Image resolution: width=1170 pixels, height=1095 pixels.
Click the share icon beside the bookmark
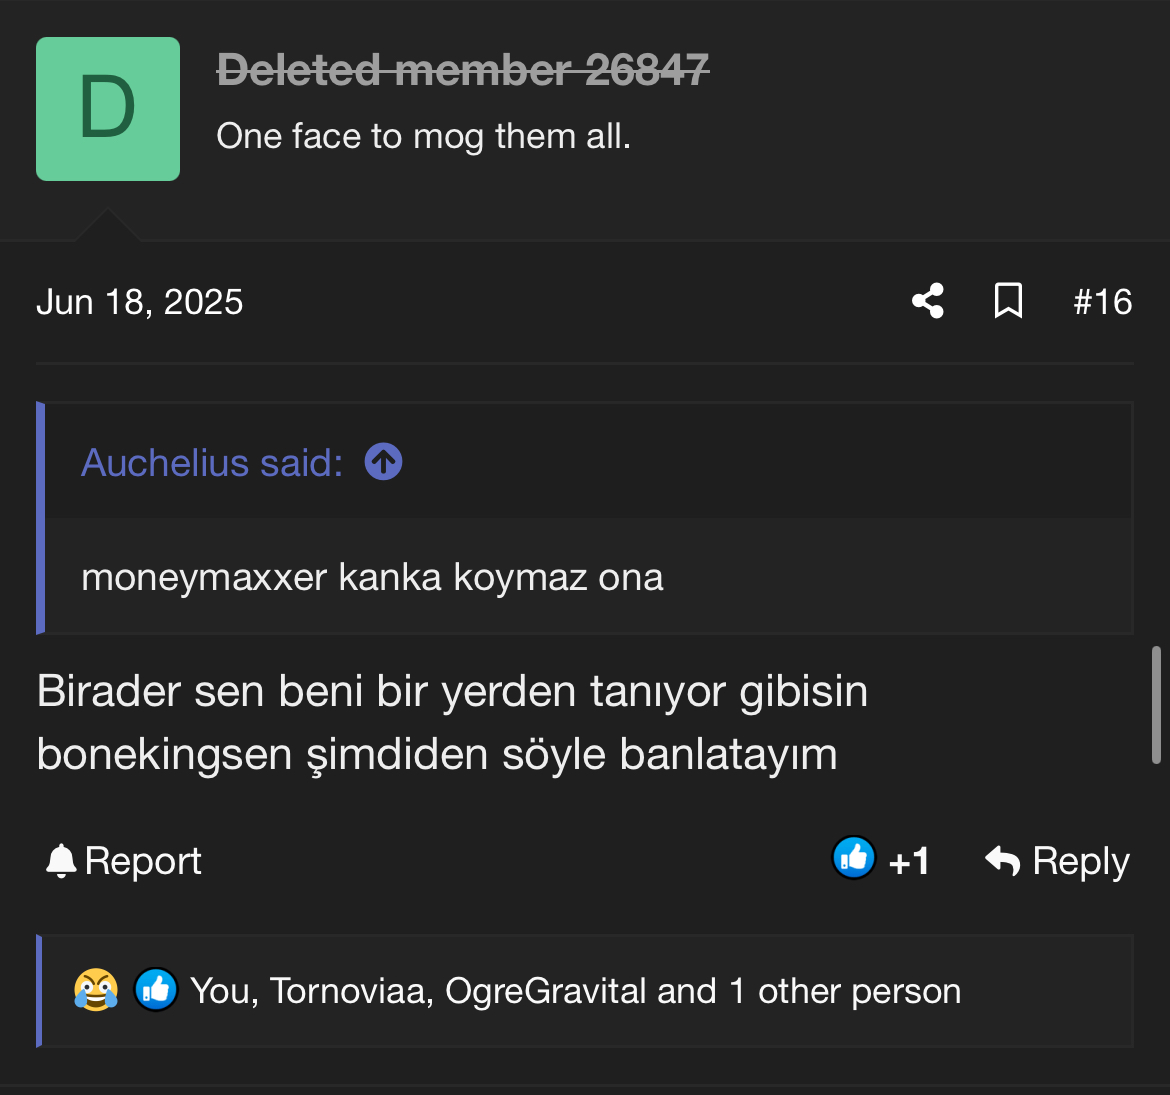coord(928,301)
